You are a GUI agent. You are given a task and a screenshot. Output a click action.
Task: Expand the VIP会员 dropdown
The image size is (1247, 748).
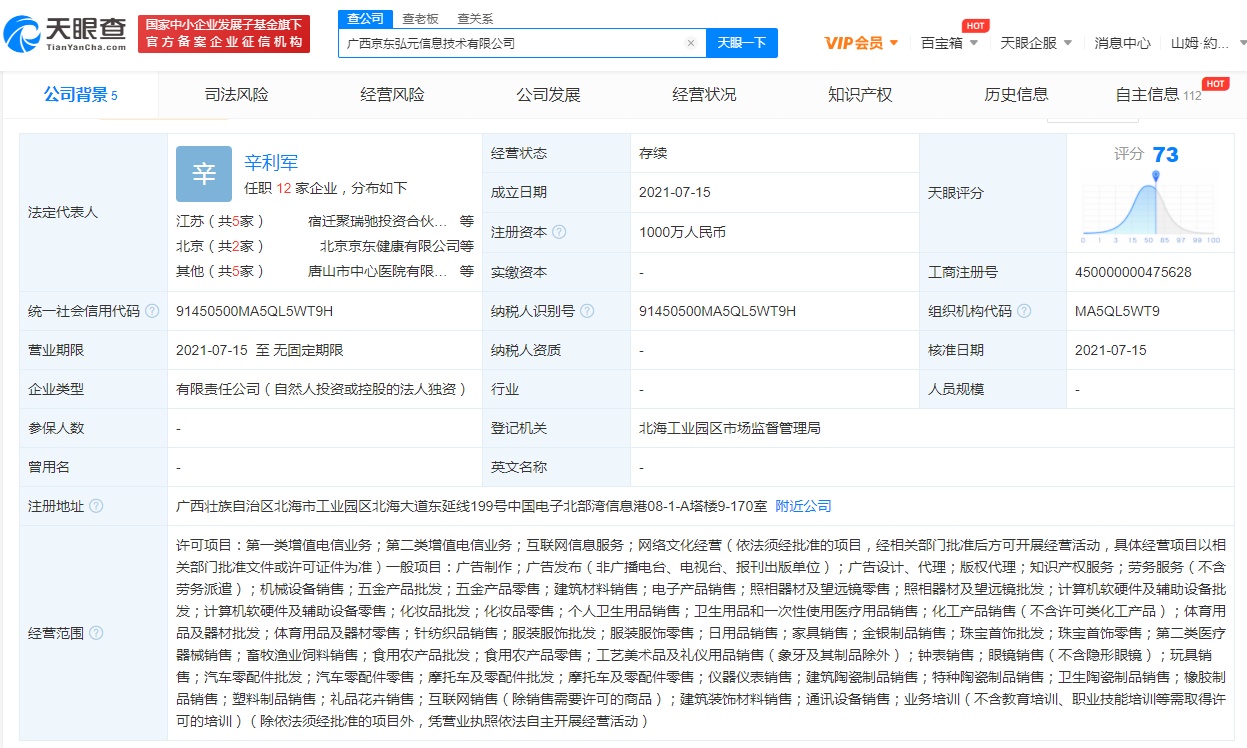(861, 43)
